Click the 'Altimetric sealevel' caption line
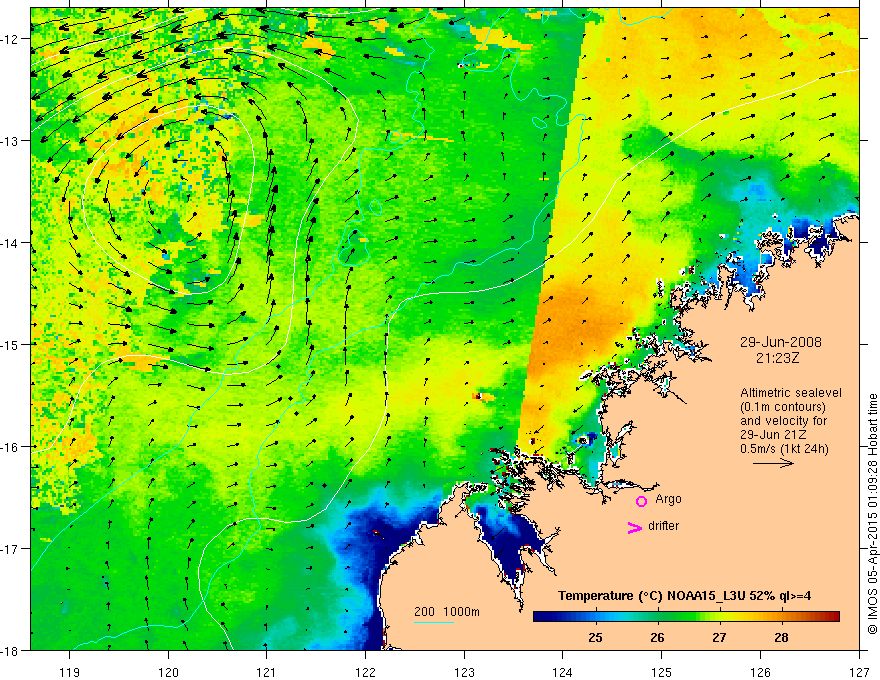880x680 pixels. tap(791, 393)
